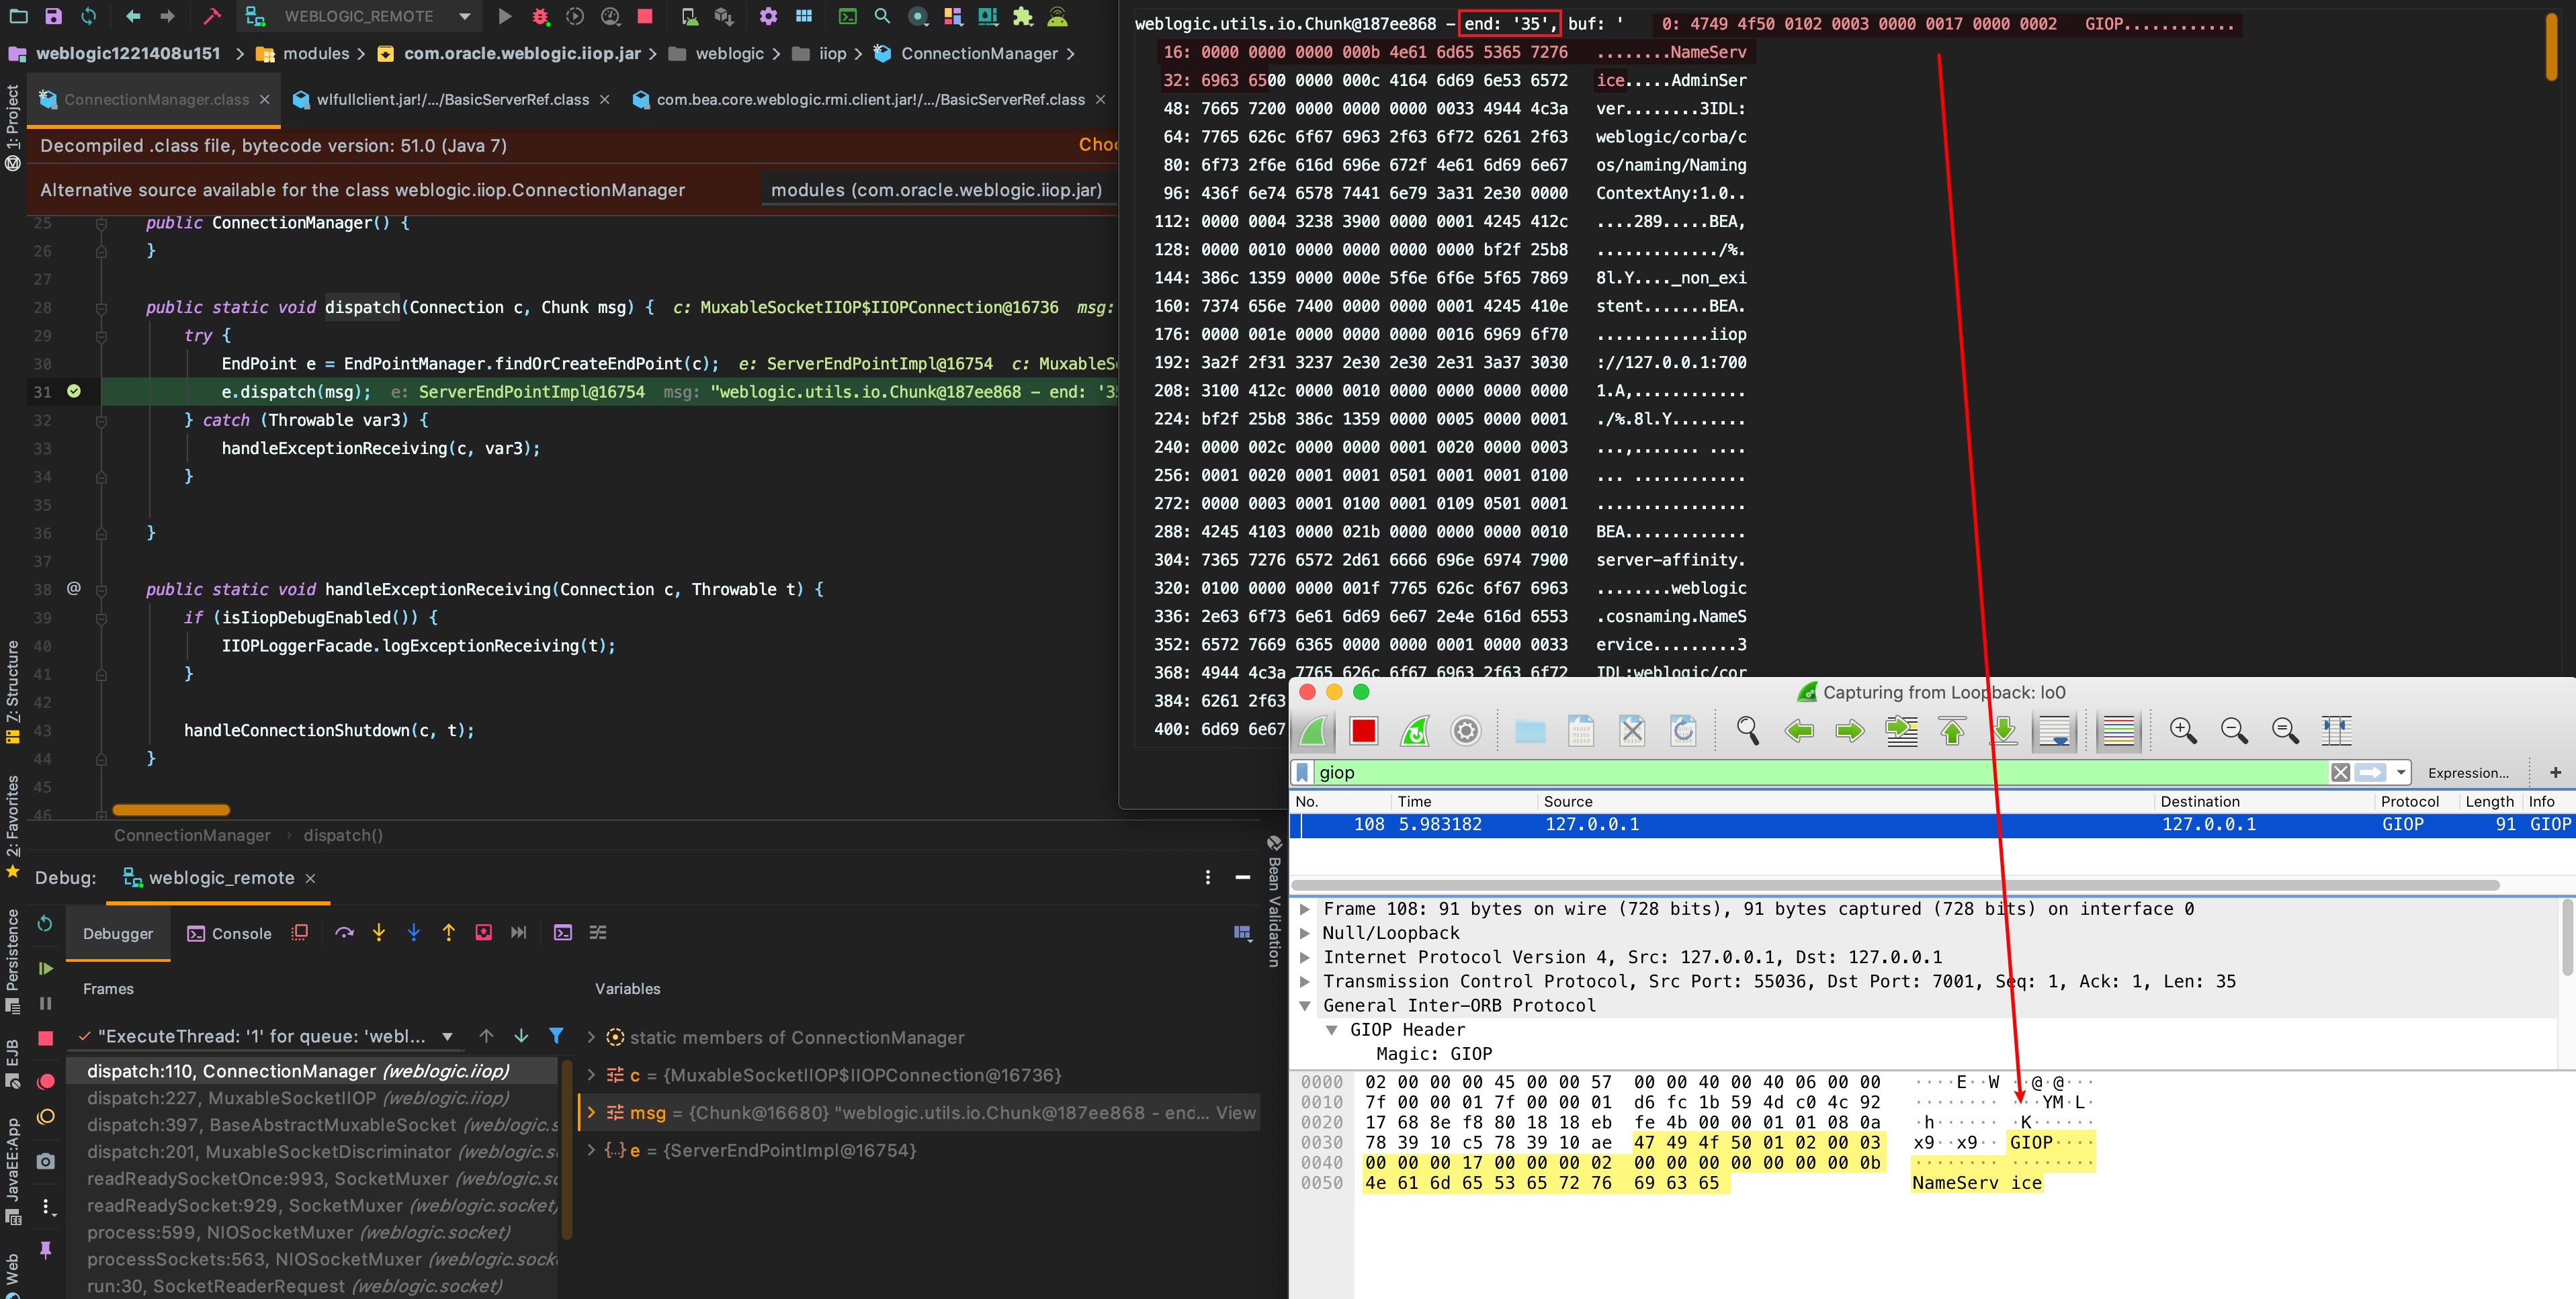Open Wireshark filter history dropdown arrow
The height and width of the screenshot is (1299, 2576).
coord(2401,772)
